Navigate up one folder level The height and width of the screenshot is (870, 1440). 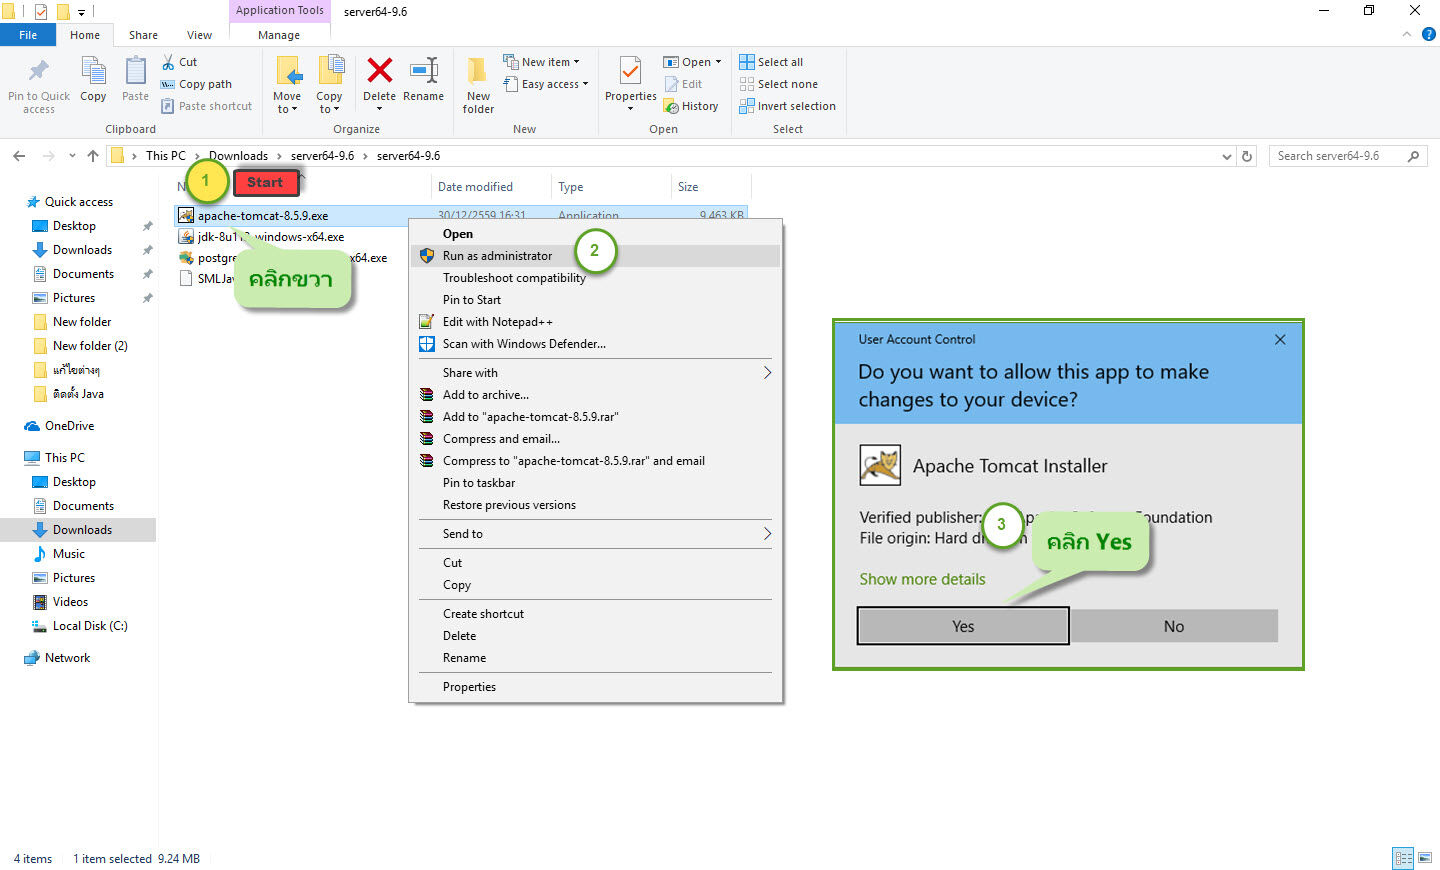tap(93, 156)
